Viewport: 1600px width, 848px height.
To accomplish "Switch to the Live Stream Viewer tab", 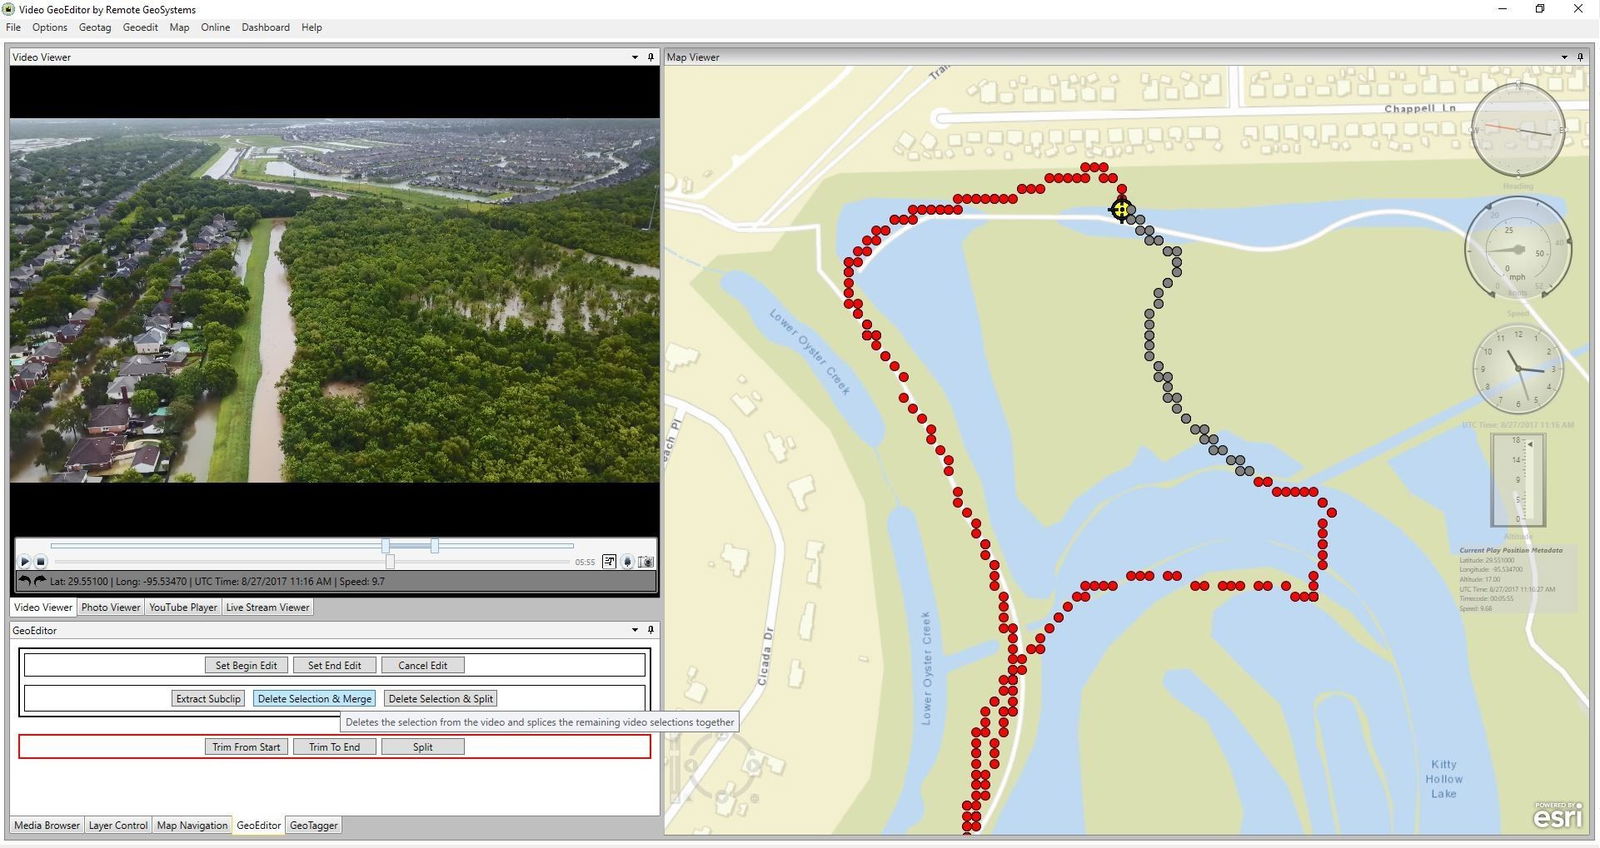I will 267,607.
